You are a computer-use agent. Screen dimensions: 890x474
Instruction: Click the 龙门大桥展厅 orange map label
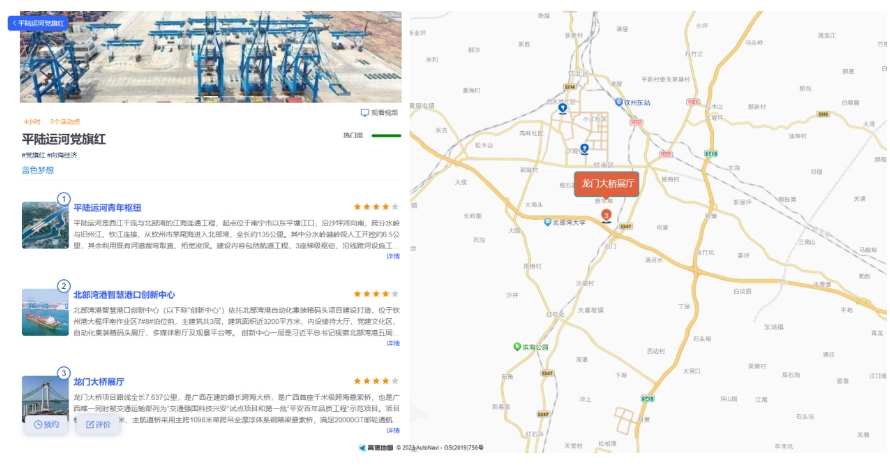[x=607, y=184]
